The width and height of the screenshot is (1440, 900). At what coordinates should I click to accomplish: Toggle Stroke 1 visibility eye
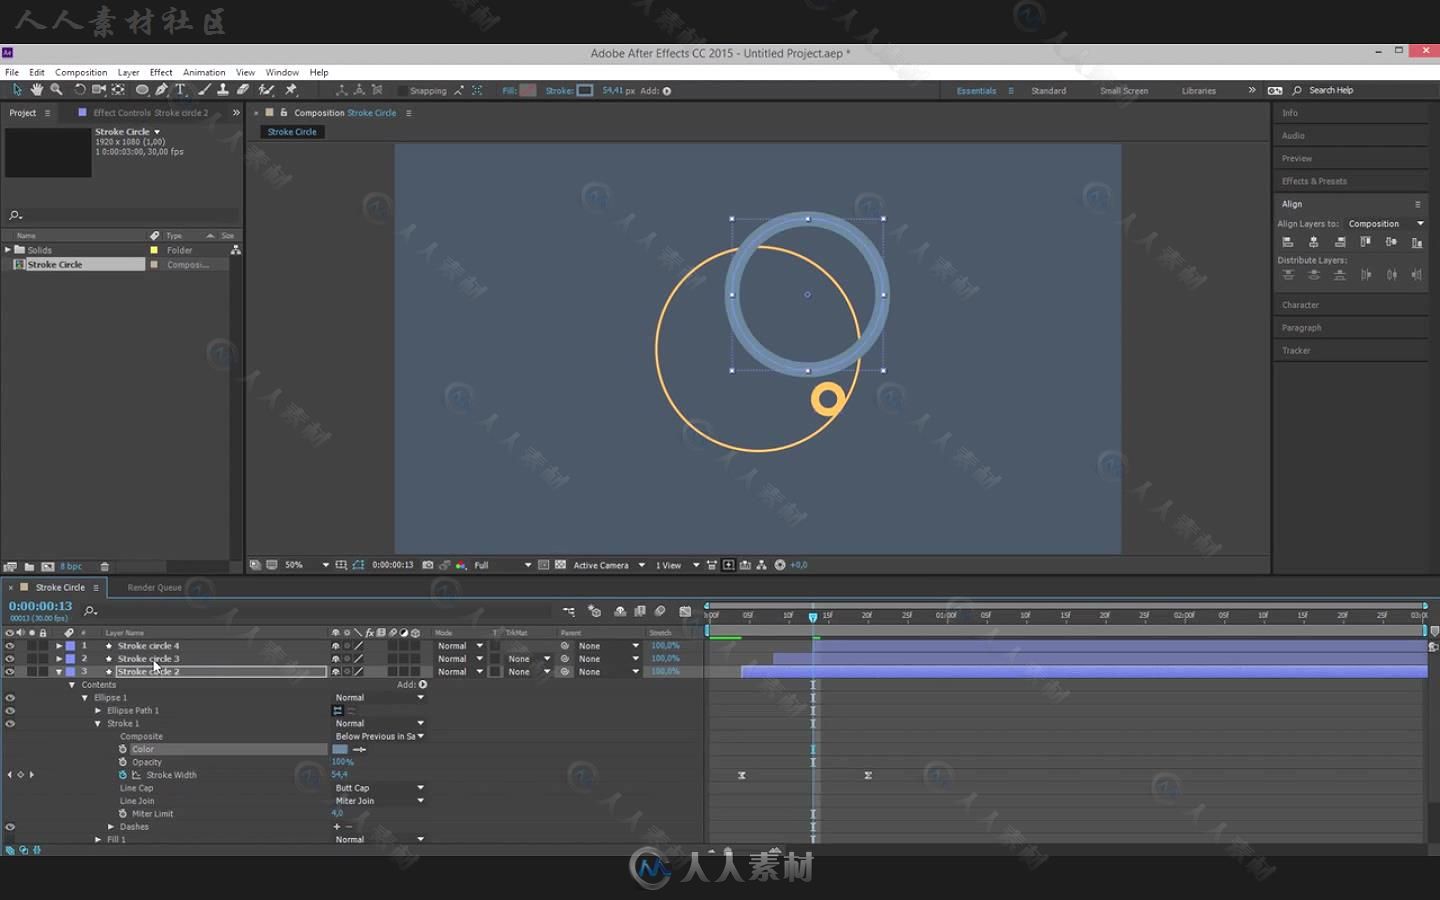(x=9, y=724)
